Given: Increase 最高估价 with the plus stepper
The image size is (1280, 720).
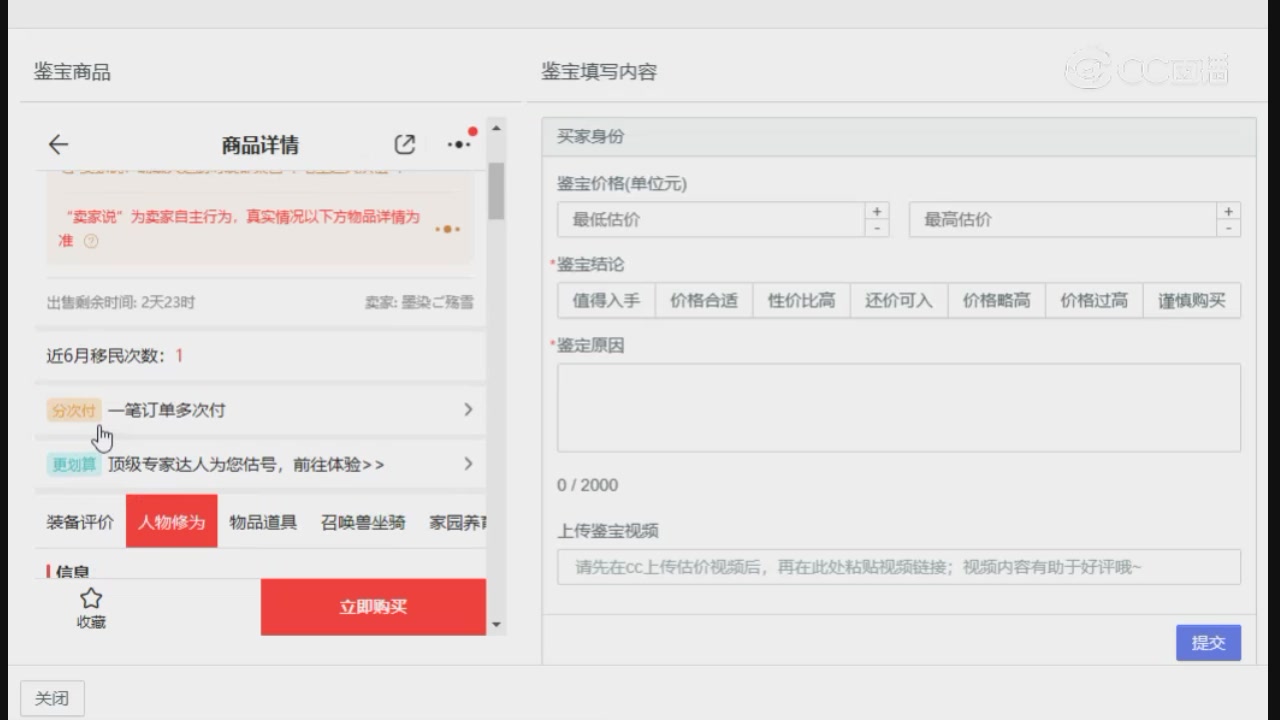Looking at the screenshot, I should click(1229, 211).
